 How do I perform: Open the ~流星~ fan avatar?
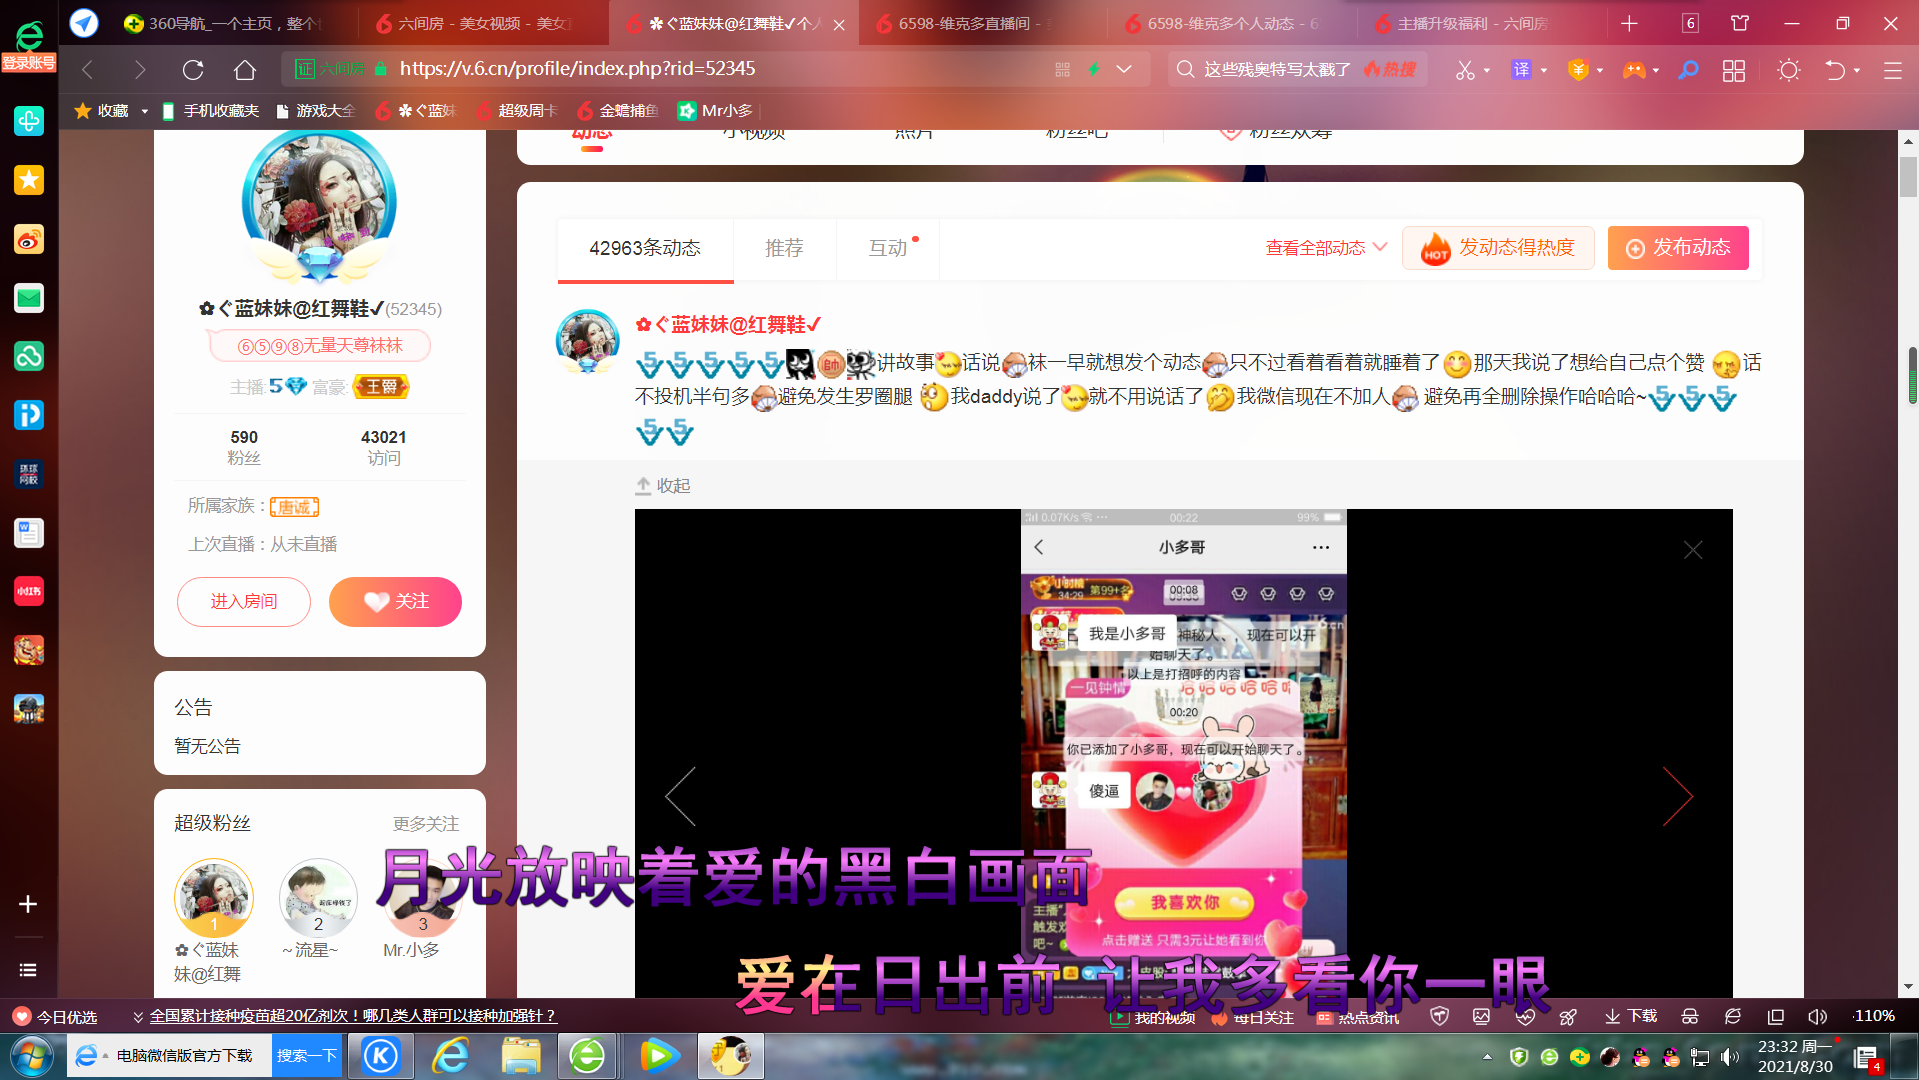(318, 897)
